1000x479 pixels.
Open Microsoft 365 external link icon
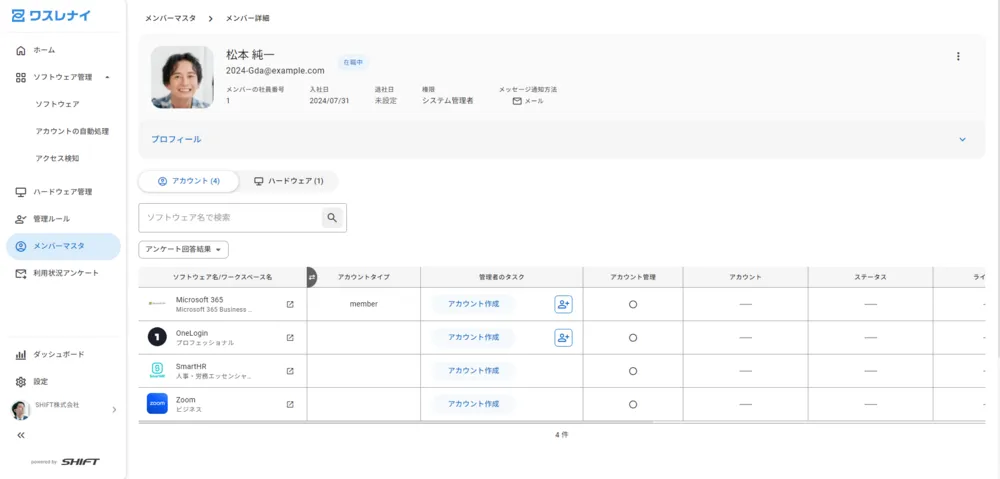[290, 304]
